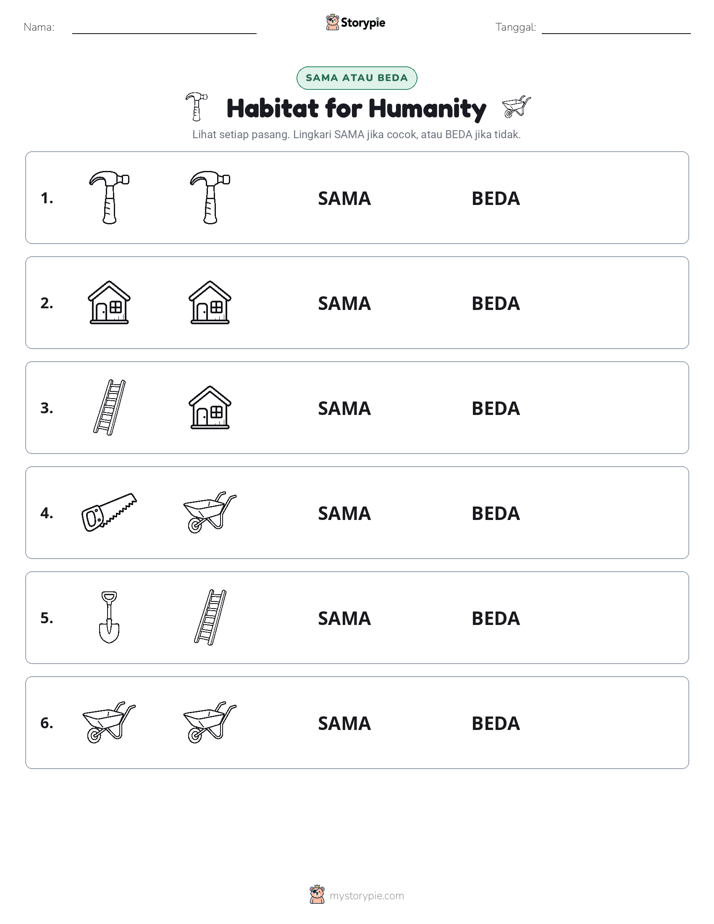Click the hammer icon left of the title
This screenshot has width=714, height=924.
point(196,107)
